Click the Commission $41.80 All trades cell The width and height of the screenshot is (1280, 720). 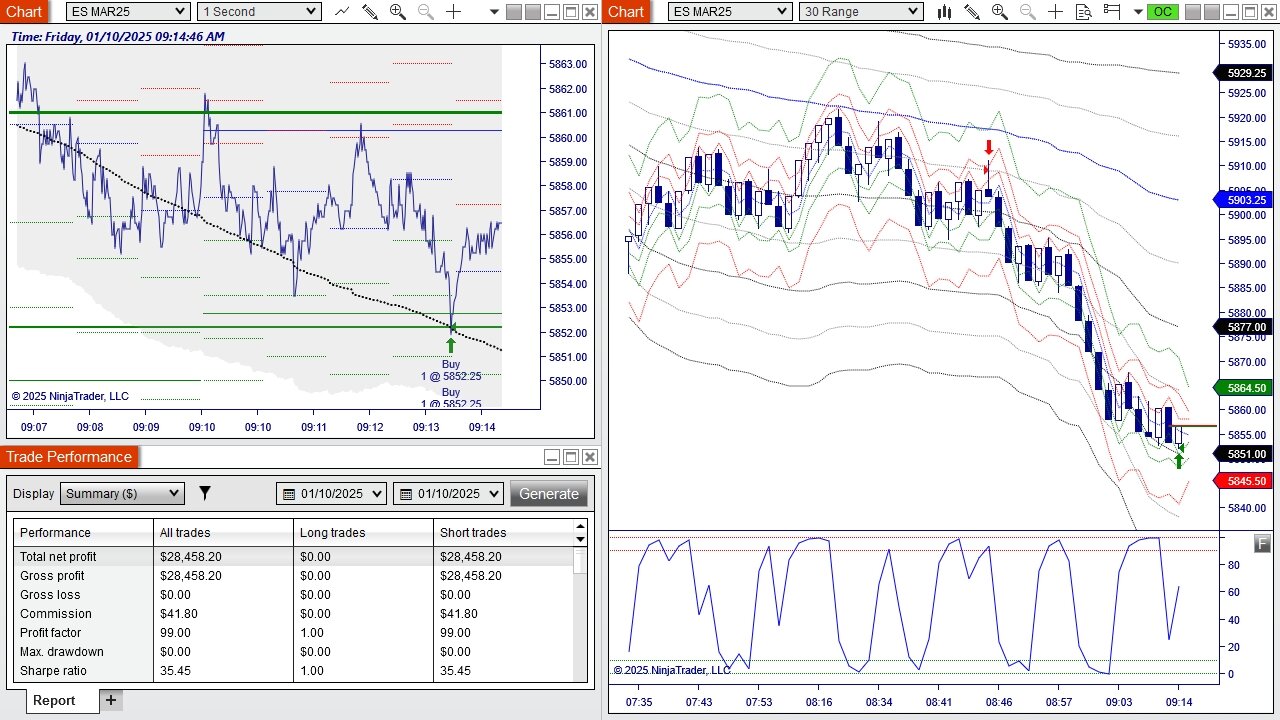point(224,613)
